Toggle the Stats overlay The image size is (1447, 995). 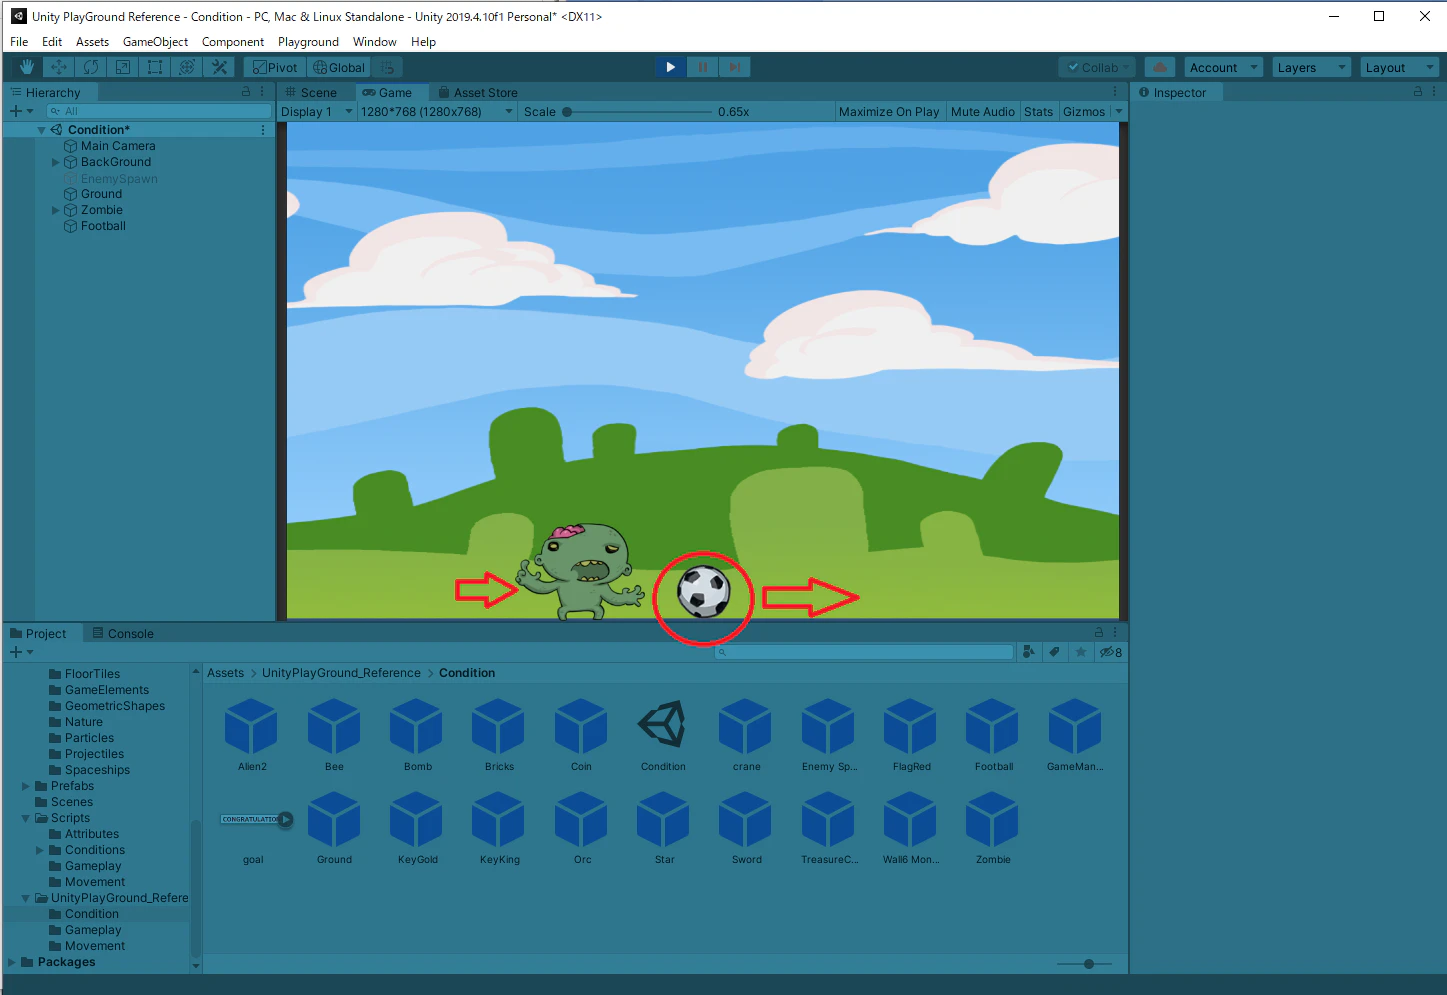point(1039,112)
